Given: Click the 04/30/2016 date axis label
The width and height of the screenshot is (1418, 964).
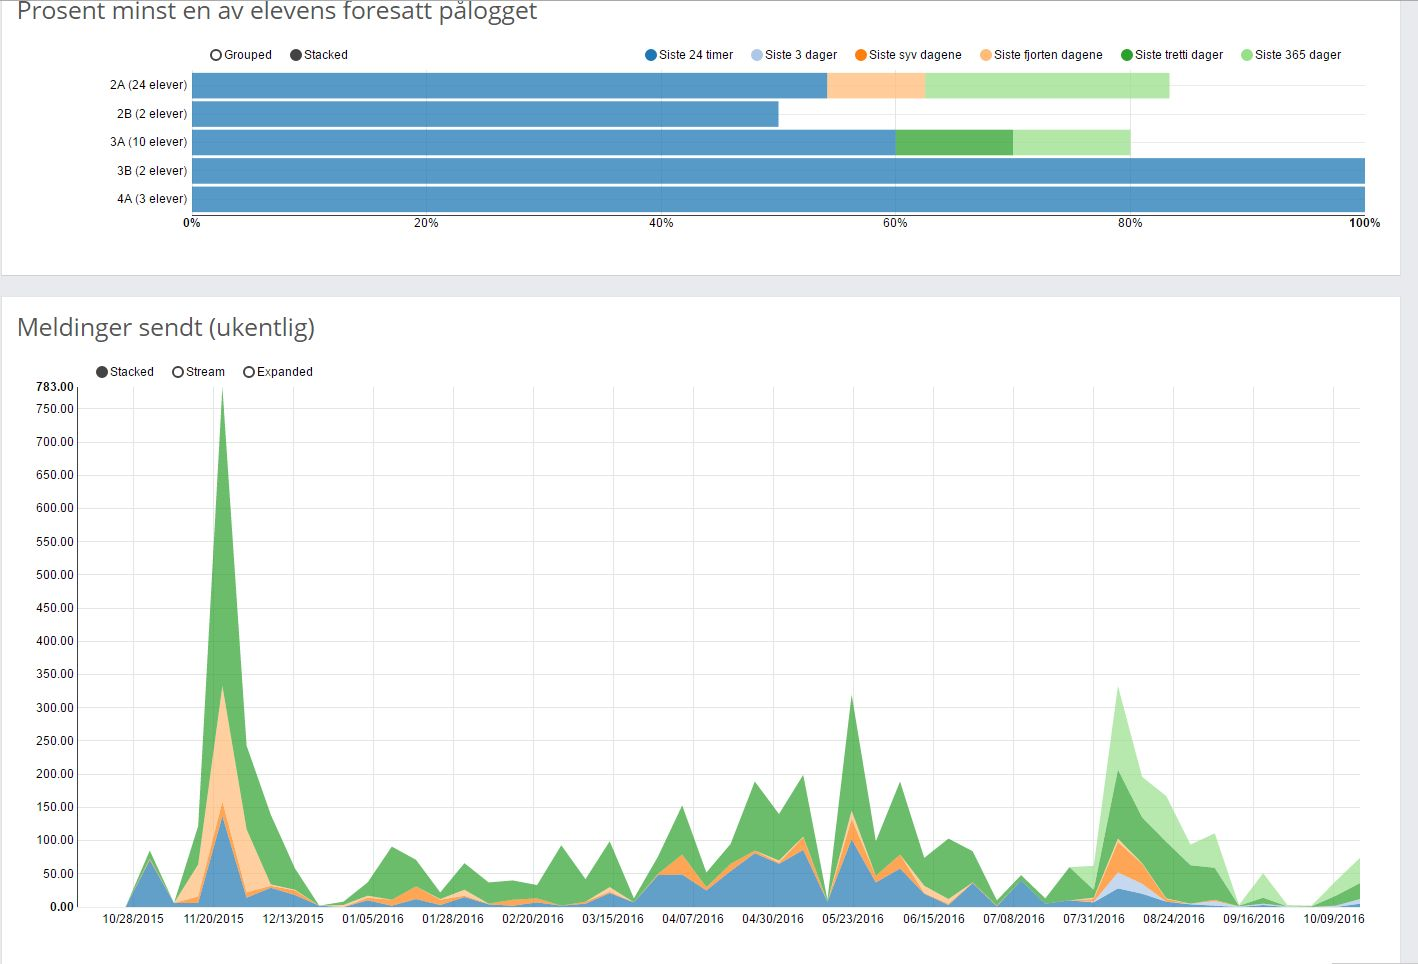Looking at the screenshot, I should click(x=773, y=919).
